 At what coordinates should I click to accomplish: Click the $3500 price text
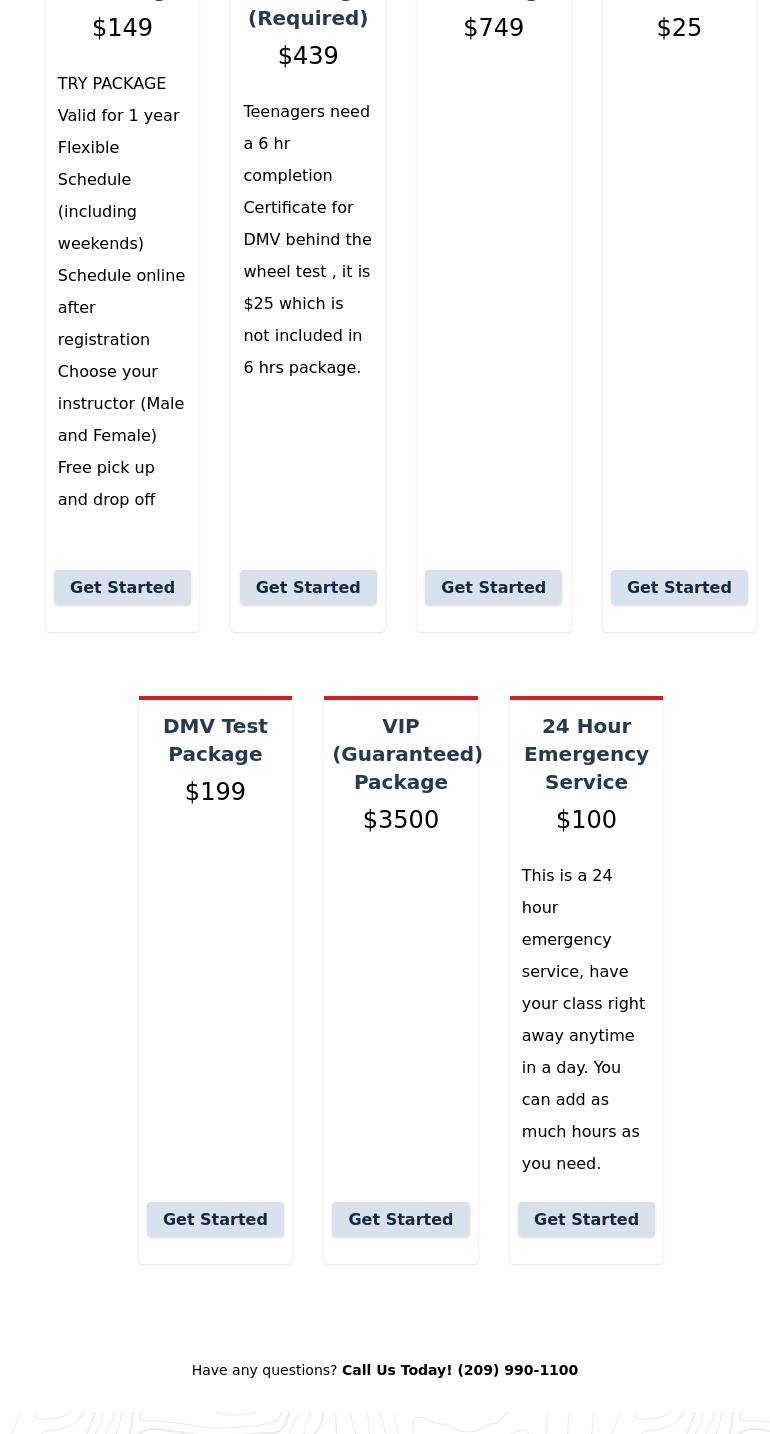(x=401, y=820)
